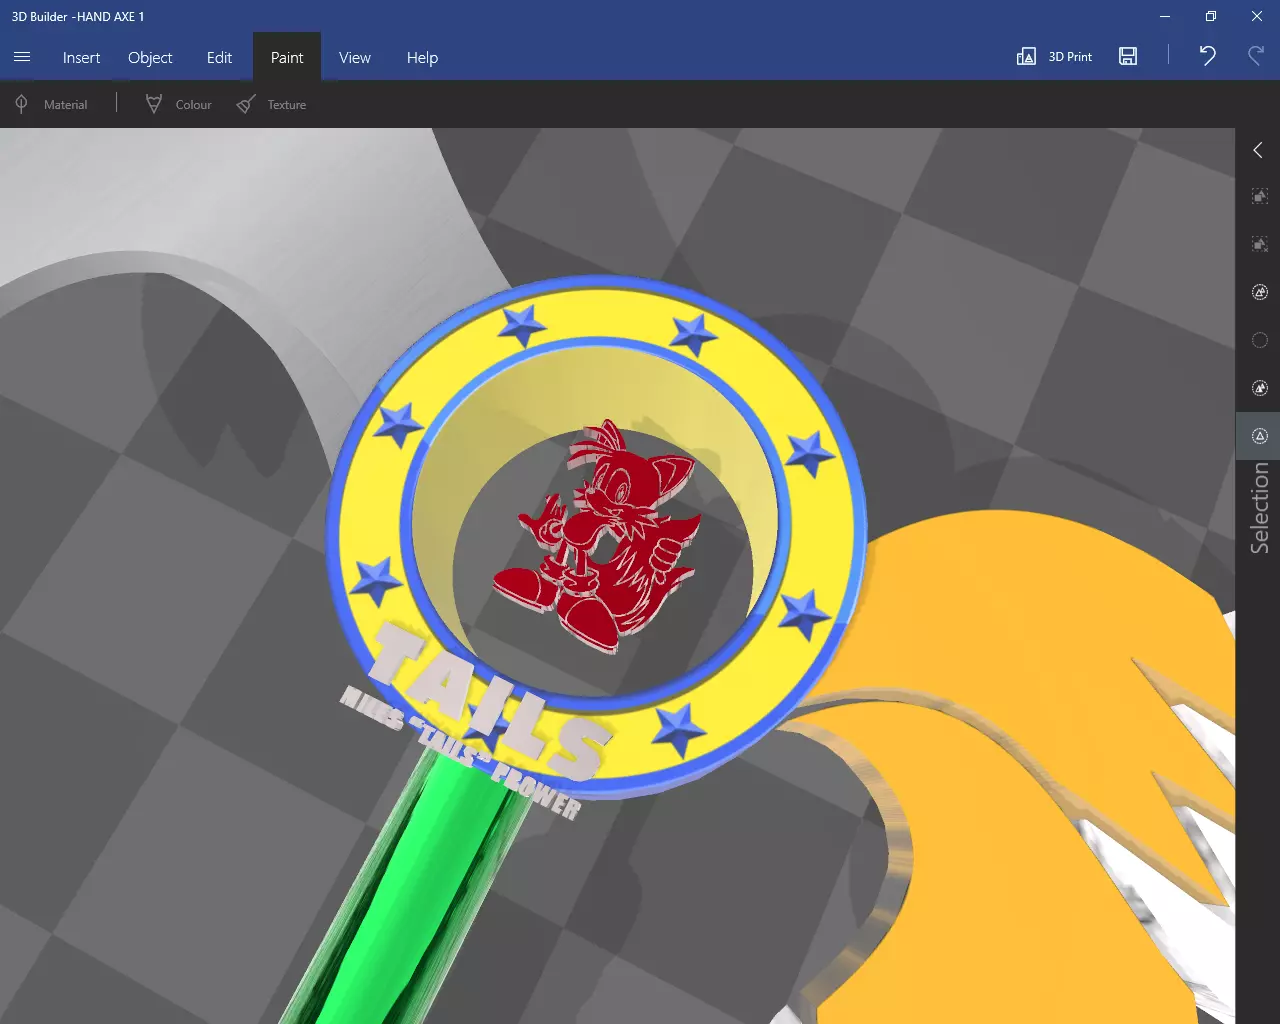Click the filled circled shapes selection icon
The image size is (1280, 1024).
pos(1260,388)
